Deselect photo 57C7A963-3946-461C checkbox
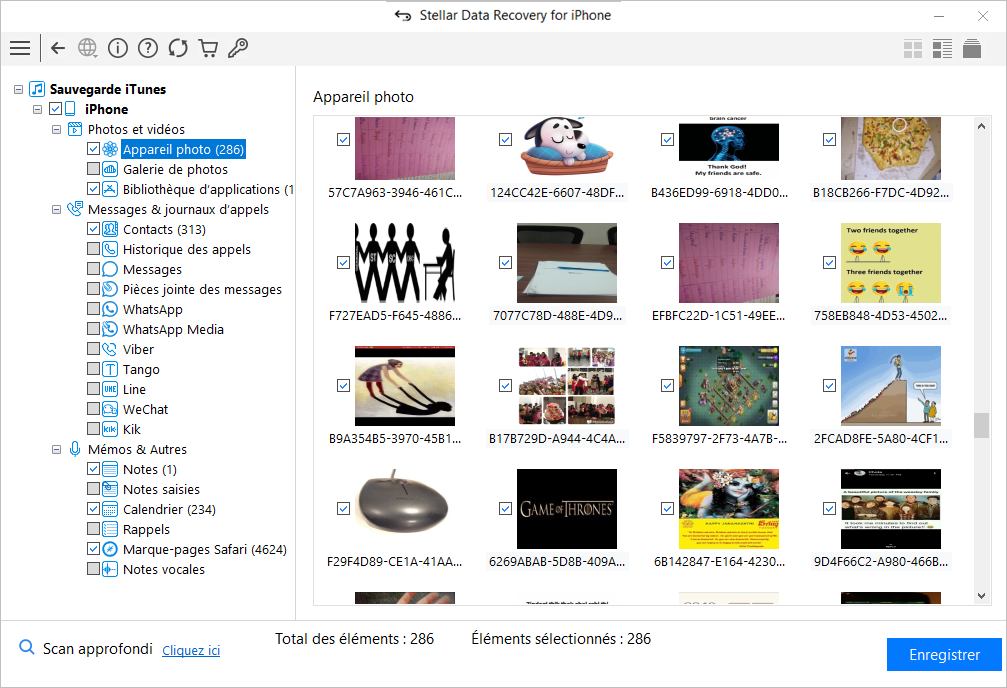This screenshot has height=688, width=1007. (x=344, y=139)
